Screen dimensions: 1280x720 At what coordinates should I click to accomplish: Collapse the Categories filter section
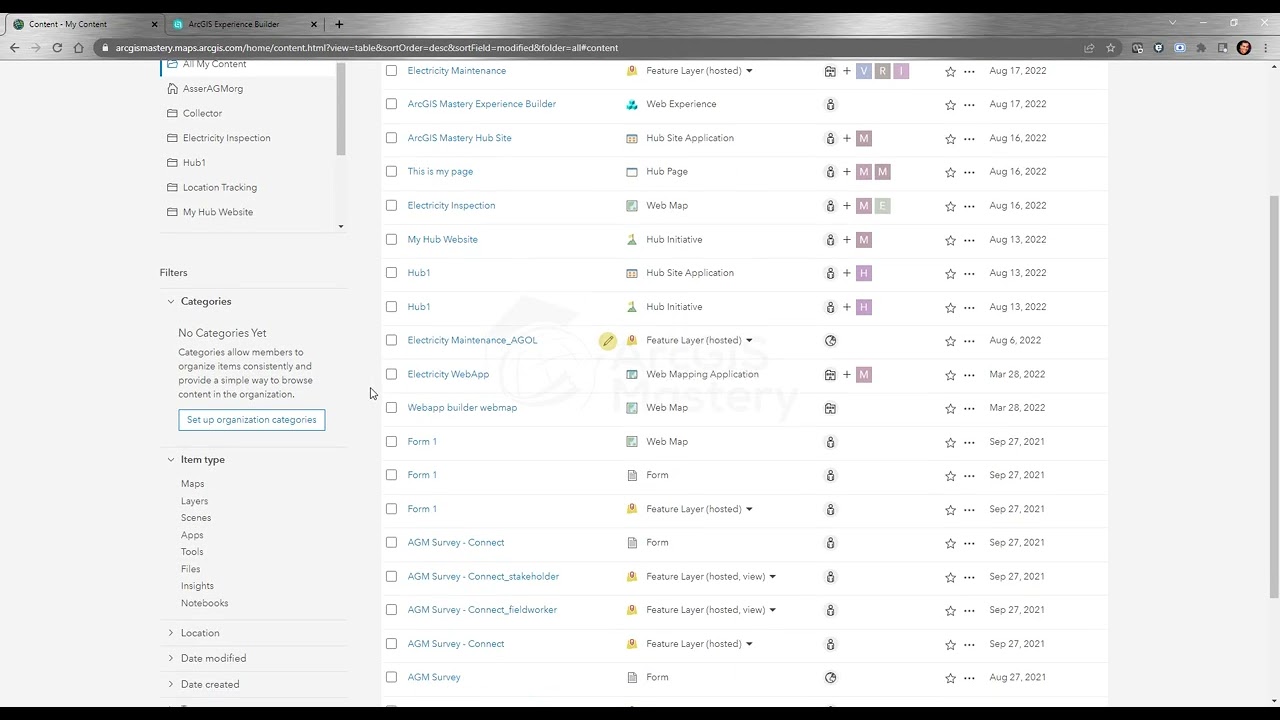tap(171, 301)
